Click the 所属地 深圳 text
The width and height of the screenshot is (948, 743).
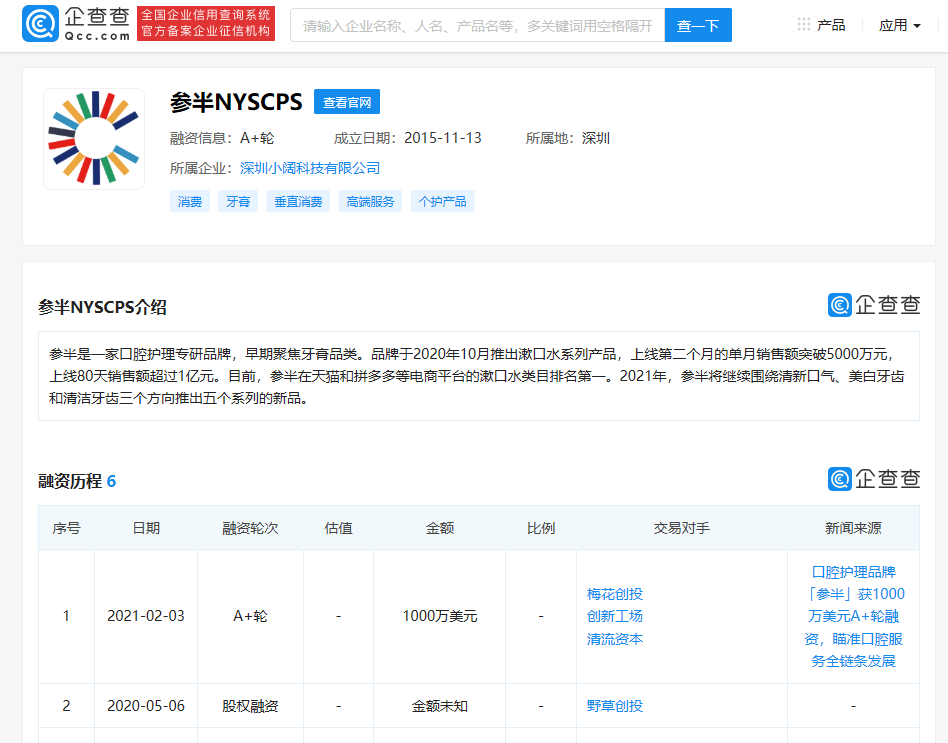[x=568, y=138]
